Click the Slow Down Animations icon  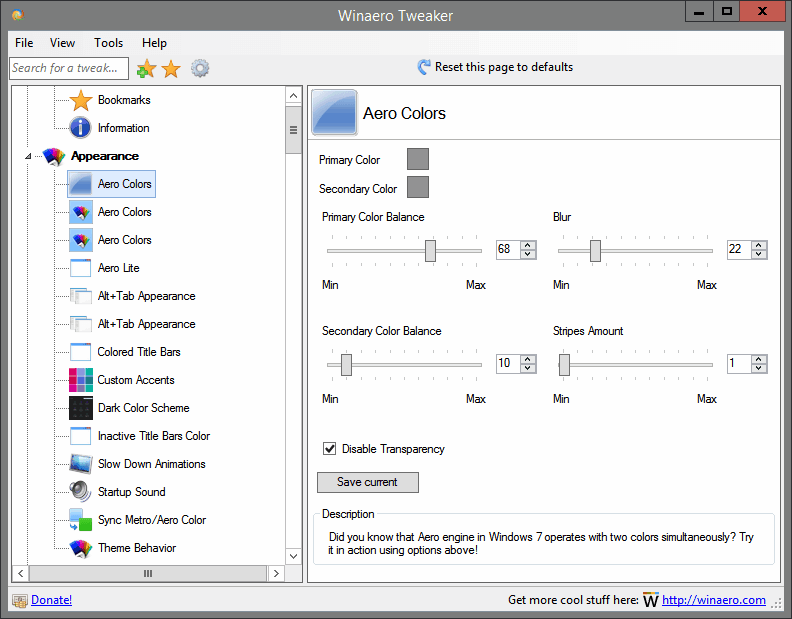(81, 464)
